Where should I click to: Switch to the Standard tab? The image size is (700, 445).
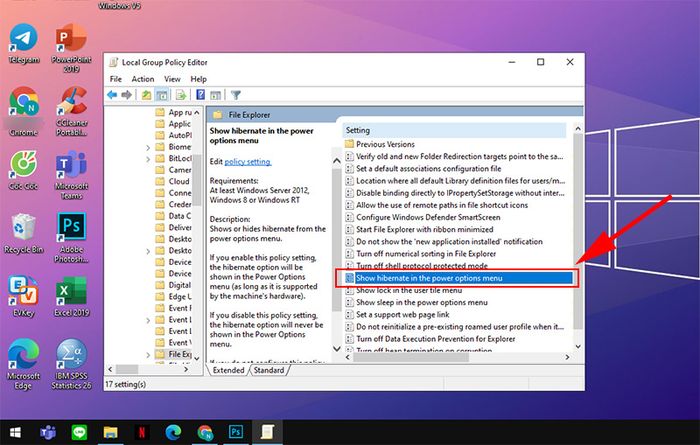click(x=269, y=370)
